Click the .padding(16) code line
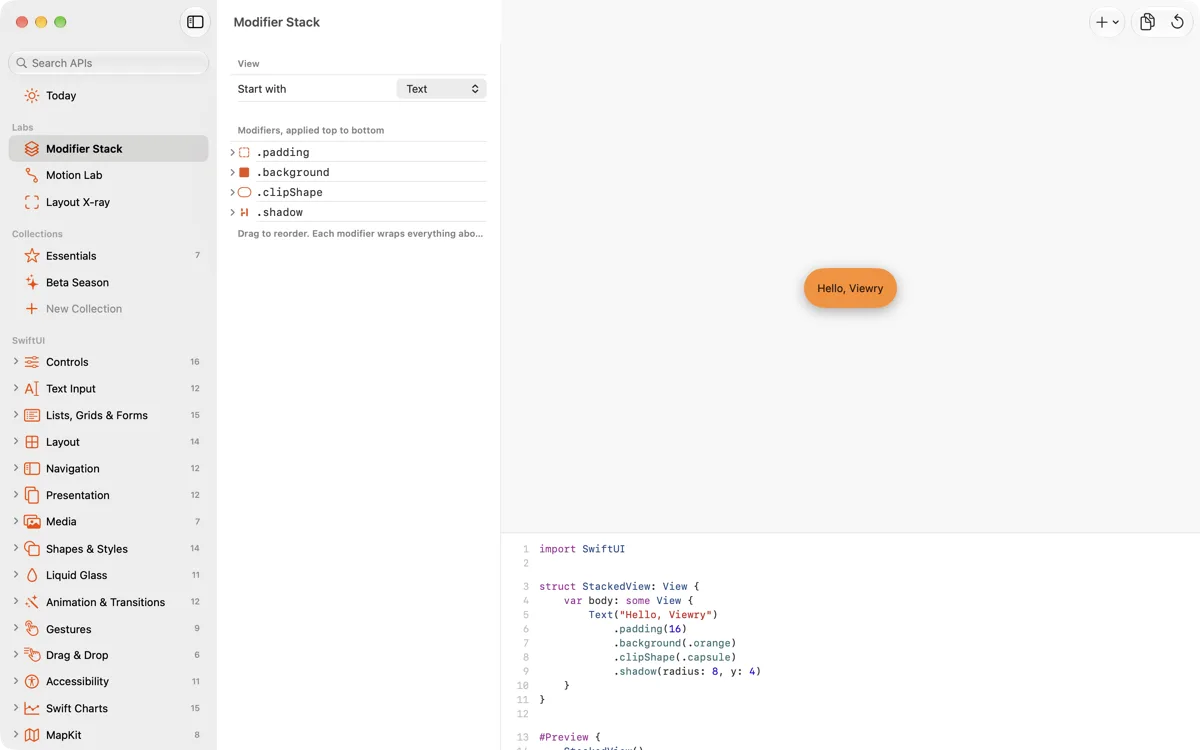 click(x=650, y=629)
